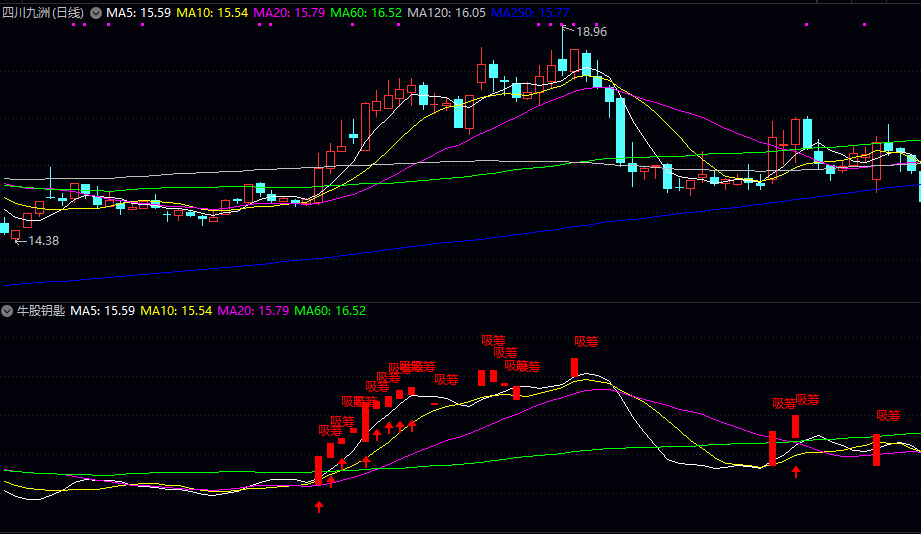Viewport: 921px width, 534px height.
Task: Click the 18.96 high price marker
Action: point(591,32)
